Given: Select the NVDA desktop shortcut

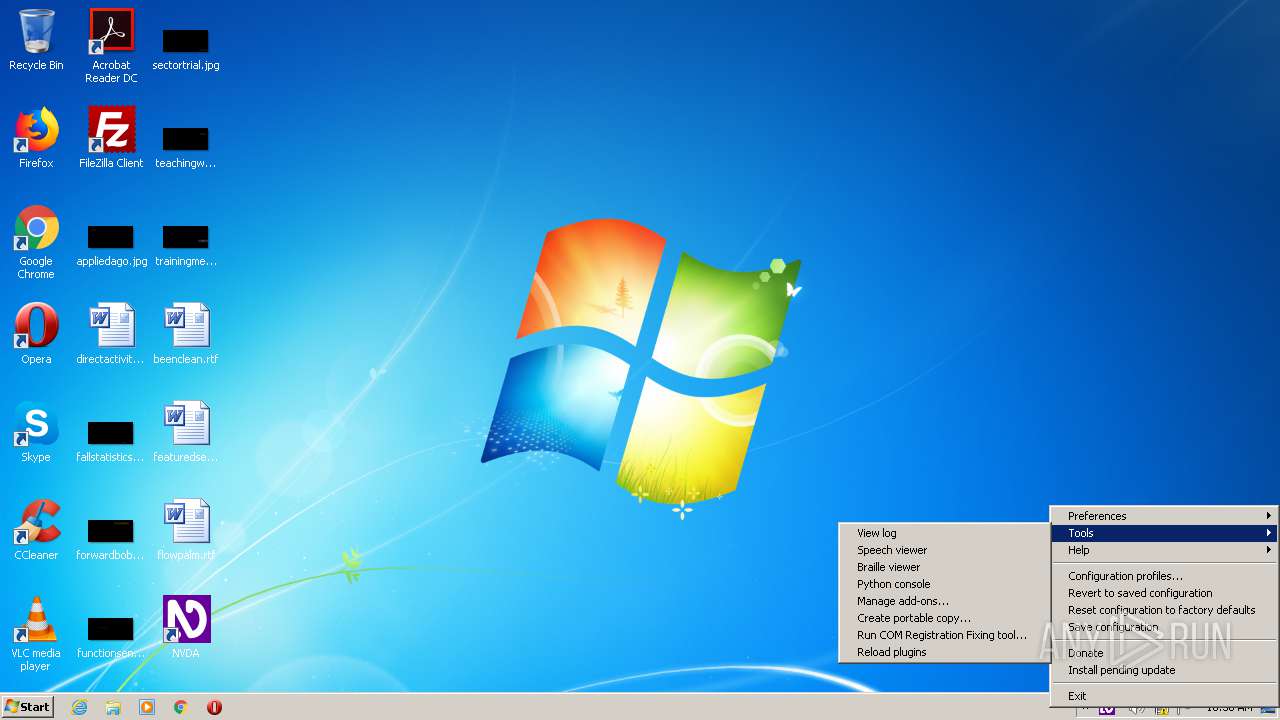Looking at the screenshot, I should click(186, 628).
